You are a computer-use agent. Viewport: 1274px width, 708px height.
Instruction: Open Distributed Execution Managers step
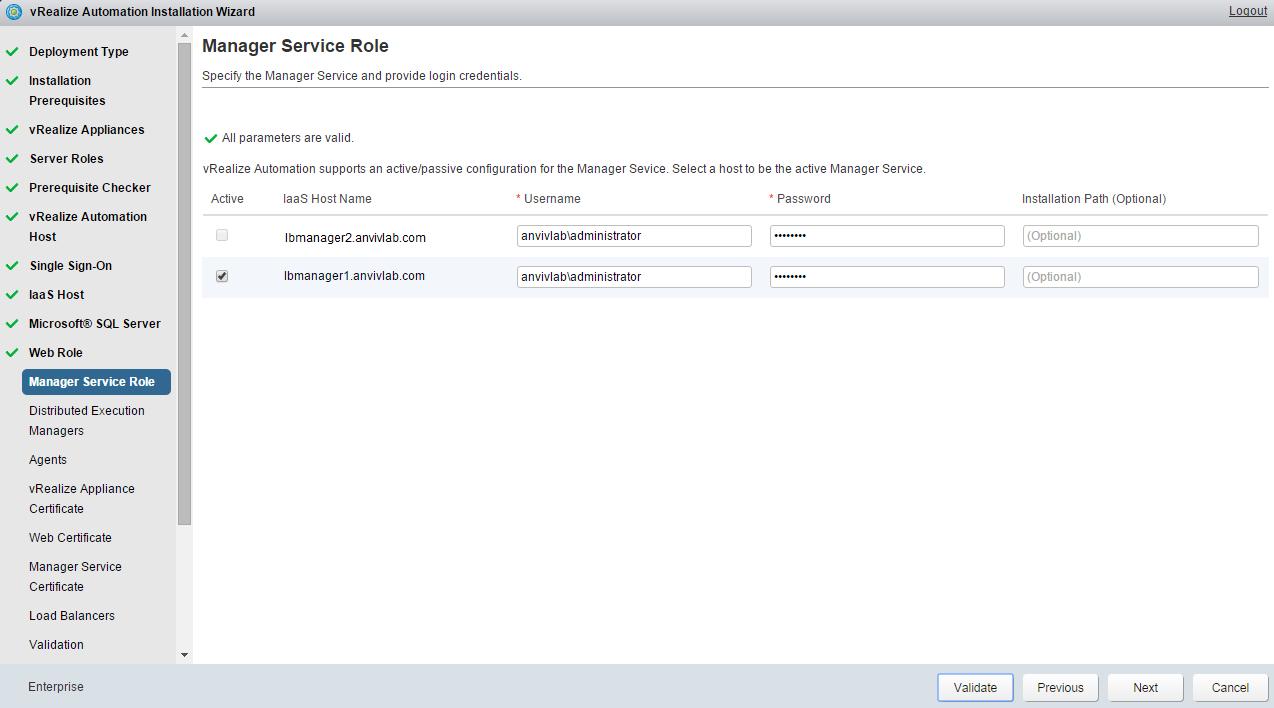tap(87, 421)
